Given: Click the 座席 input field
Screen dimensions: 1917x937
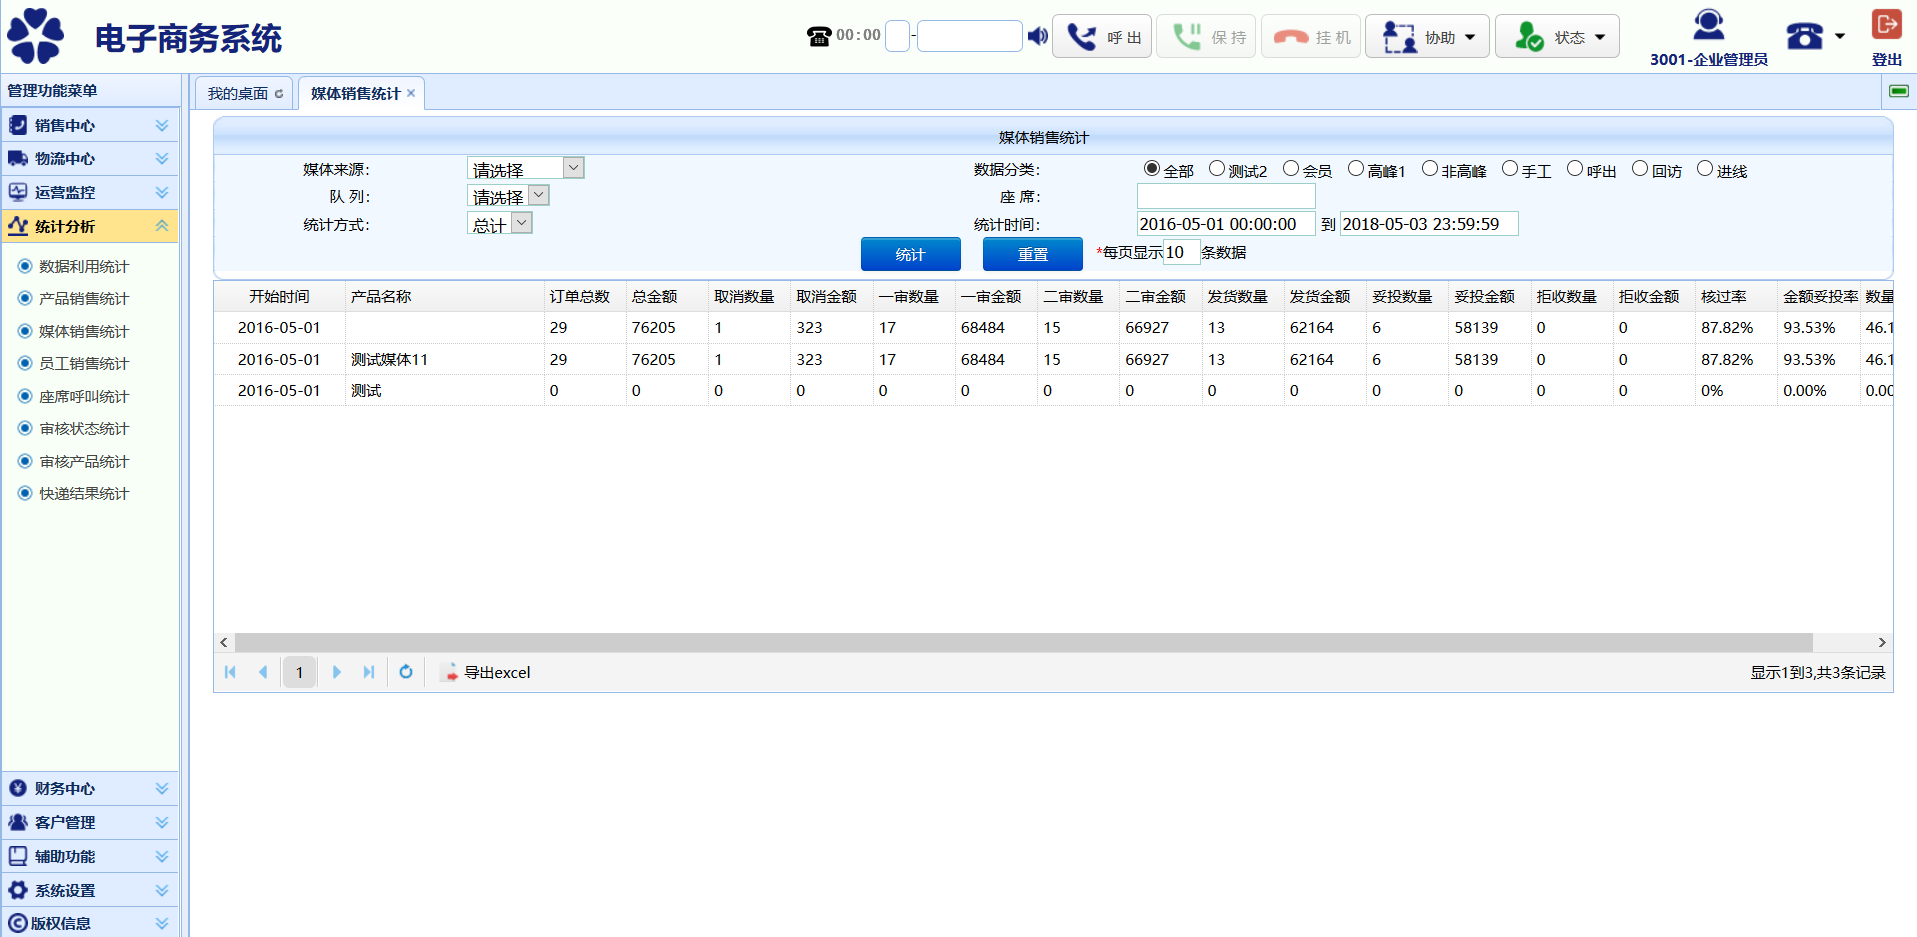Looking at the screenshot, I should coord(1226,196).
